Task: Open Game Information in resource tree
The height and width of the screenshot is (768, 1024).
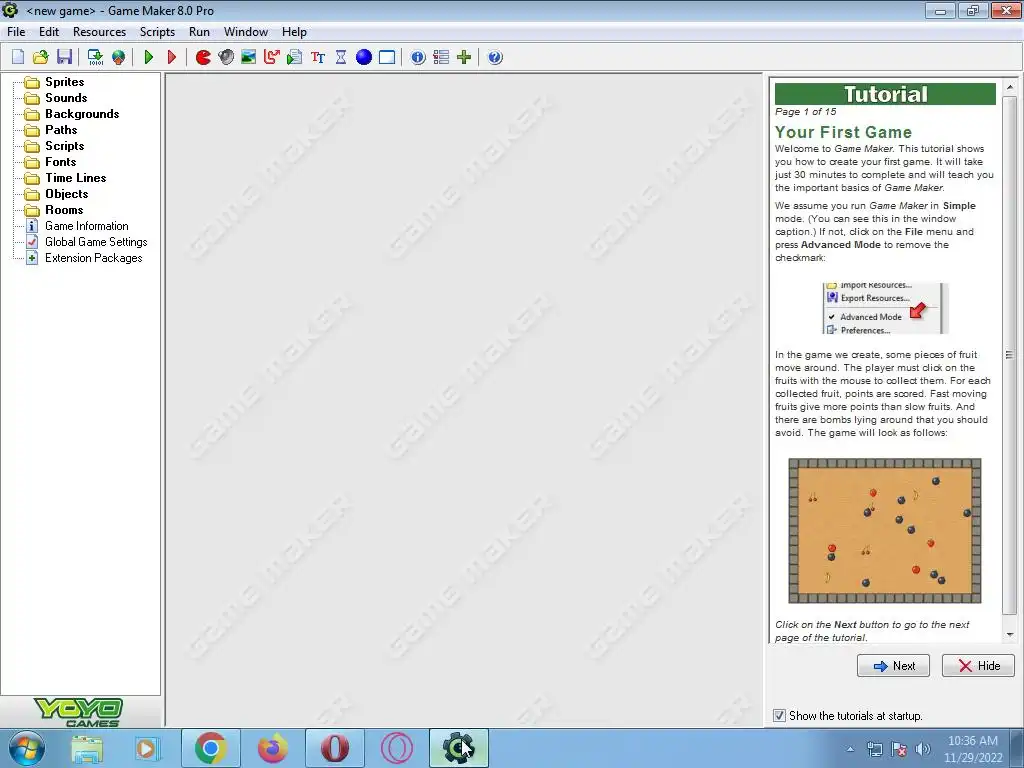Action: coord(77,226)
